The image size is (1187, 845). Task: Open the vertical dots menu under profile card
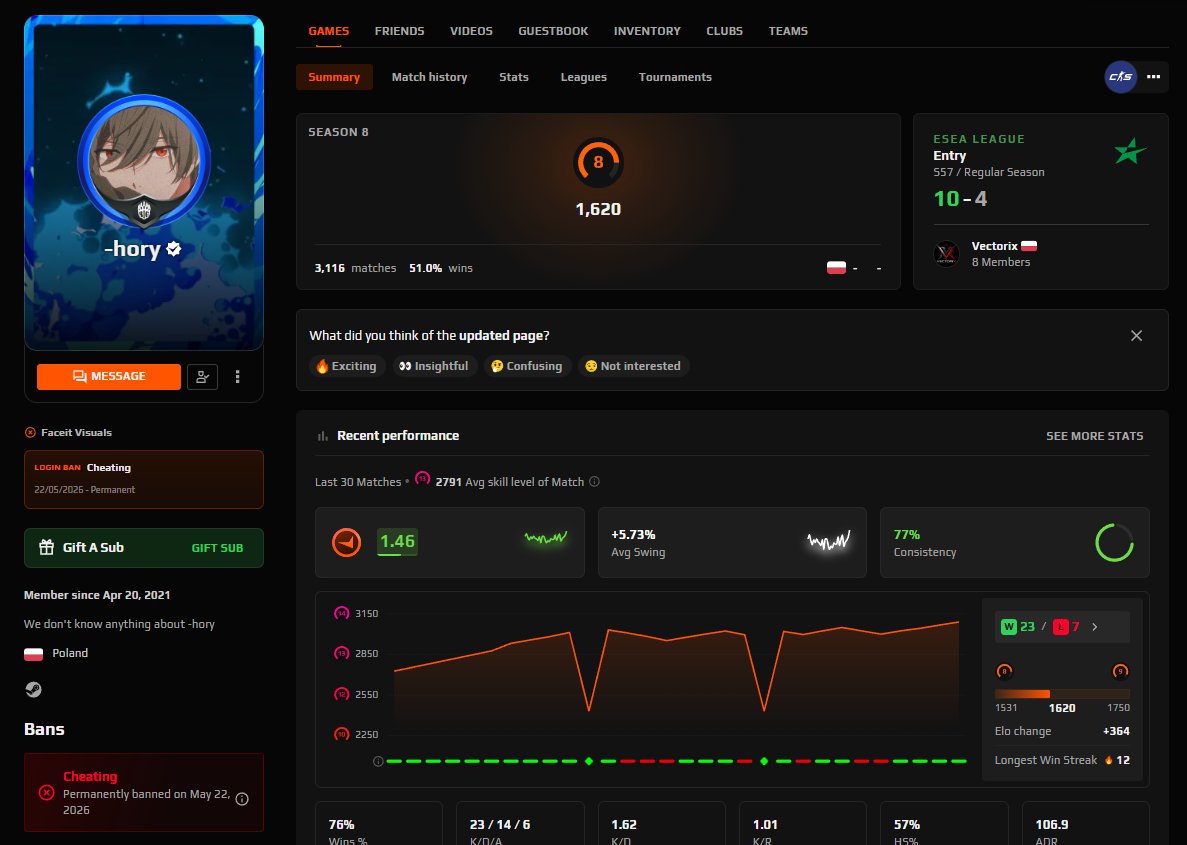[x=238, y=376]
